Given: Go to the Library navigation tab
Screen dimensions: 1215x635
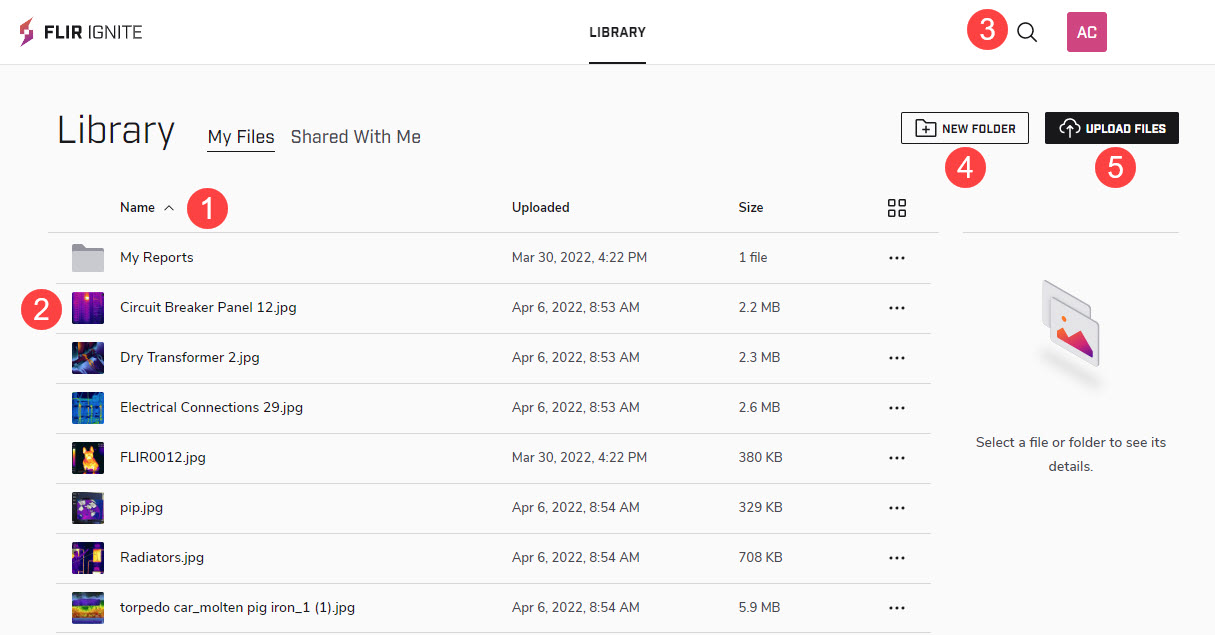Looking at the screenshot, I should click(x=617, y=32).
